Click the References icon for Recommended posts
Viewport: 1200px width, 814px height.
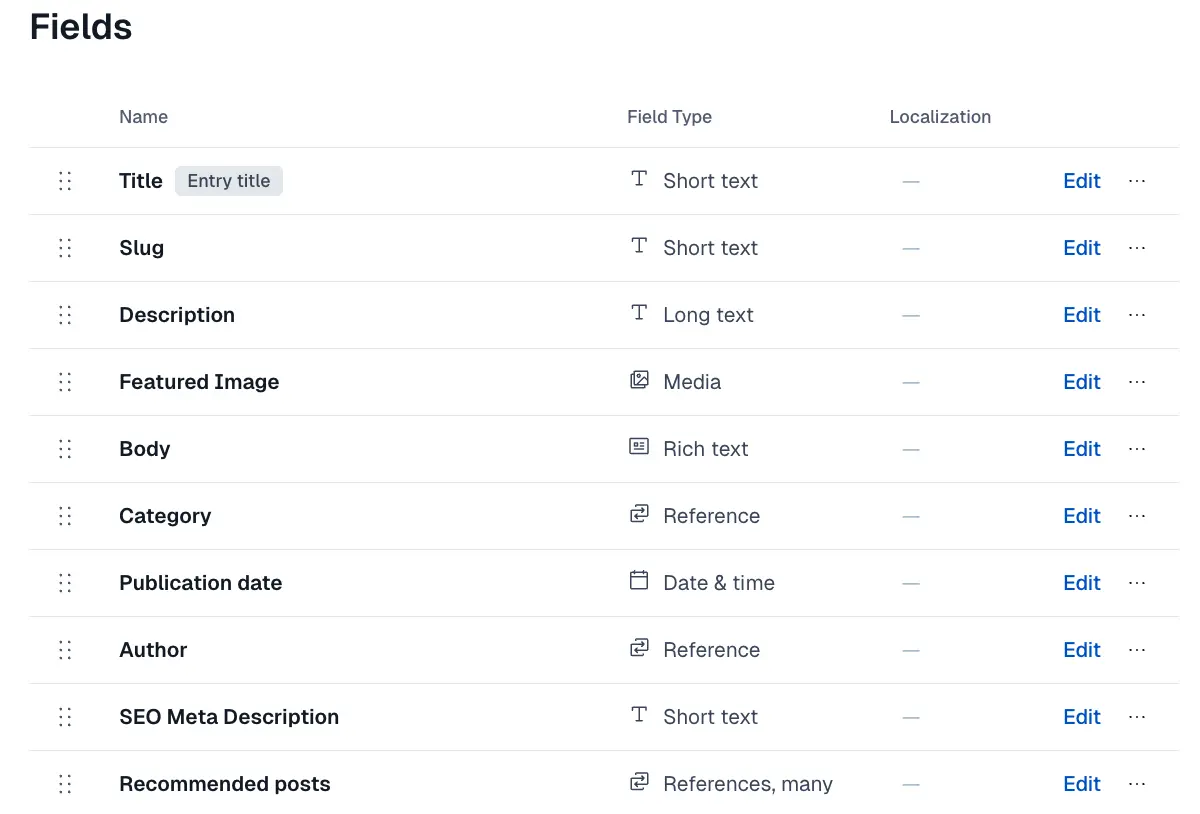click(x=639, y=782)
